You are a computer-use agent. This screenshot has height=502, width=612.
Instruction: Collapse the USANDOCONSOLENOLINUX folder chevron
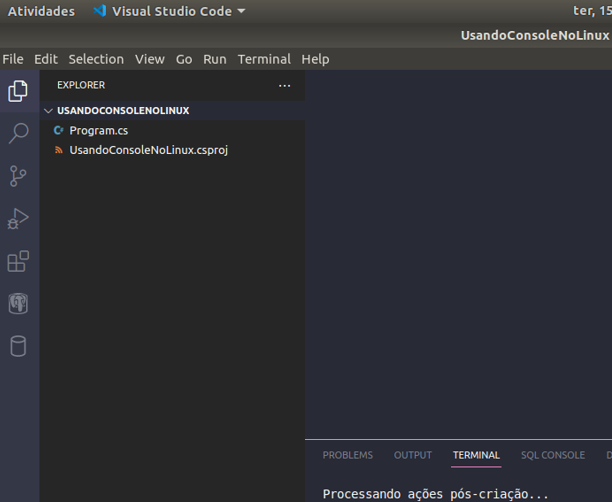(x=48, y=111)
